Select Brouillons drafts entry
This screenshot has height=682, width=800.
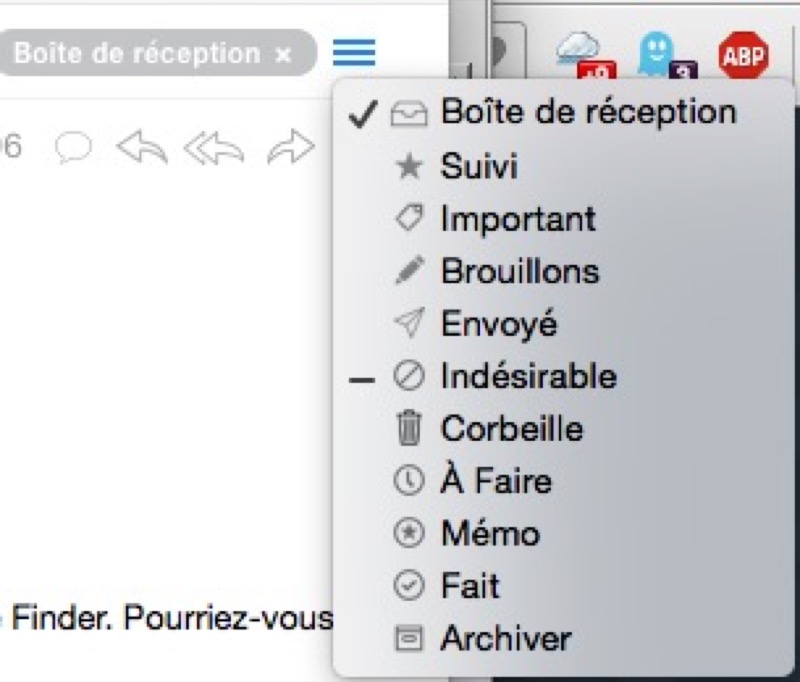[519, 271]
